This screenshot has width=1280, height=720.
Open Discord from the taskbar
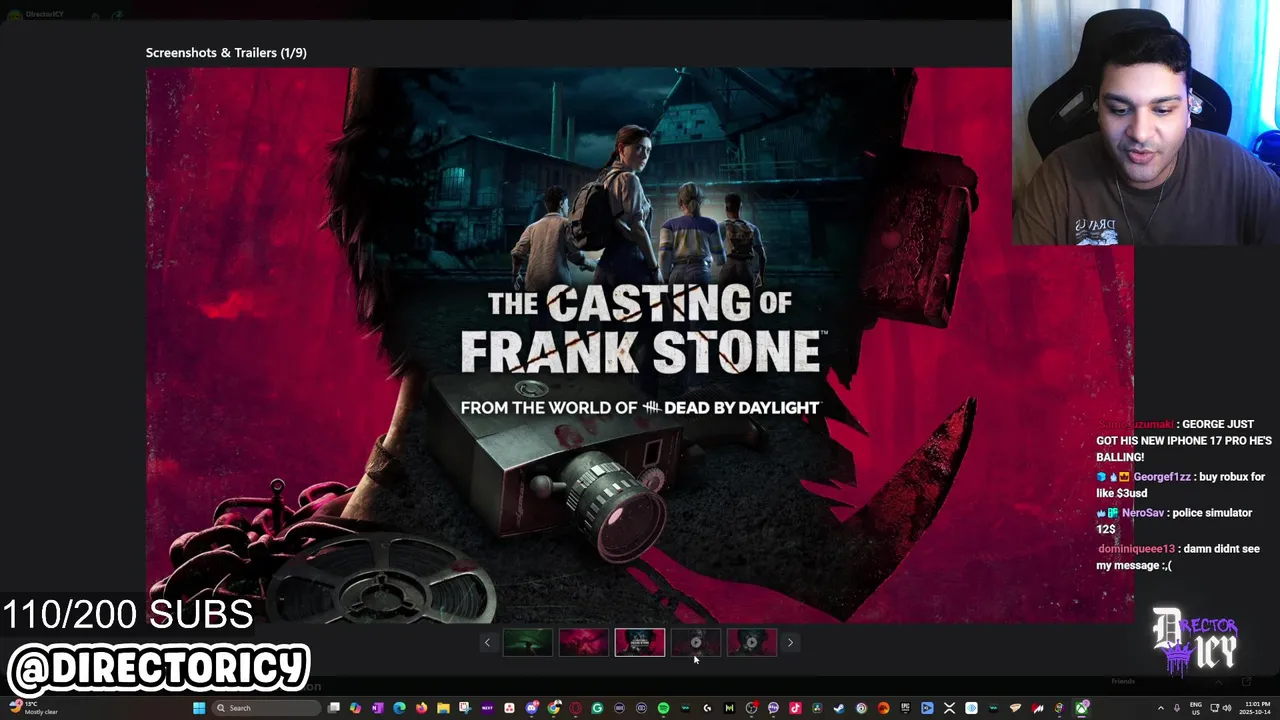point(531,708)
